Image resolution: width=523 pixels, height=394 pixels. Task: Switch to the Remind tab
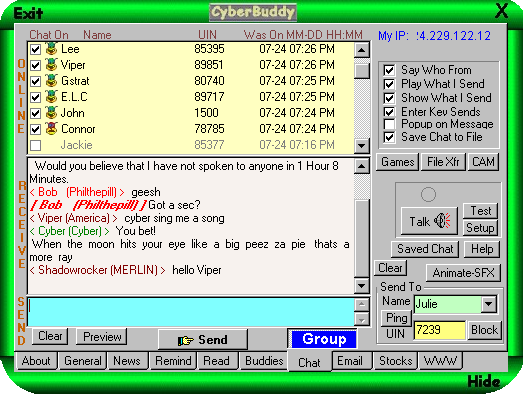(x=173, y=361)
